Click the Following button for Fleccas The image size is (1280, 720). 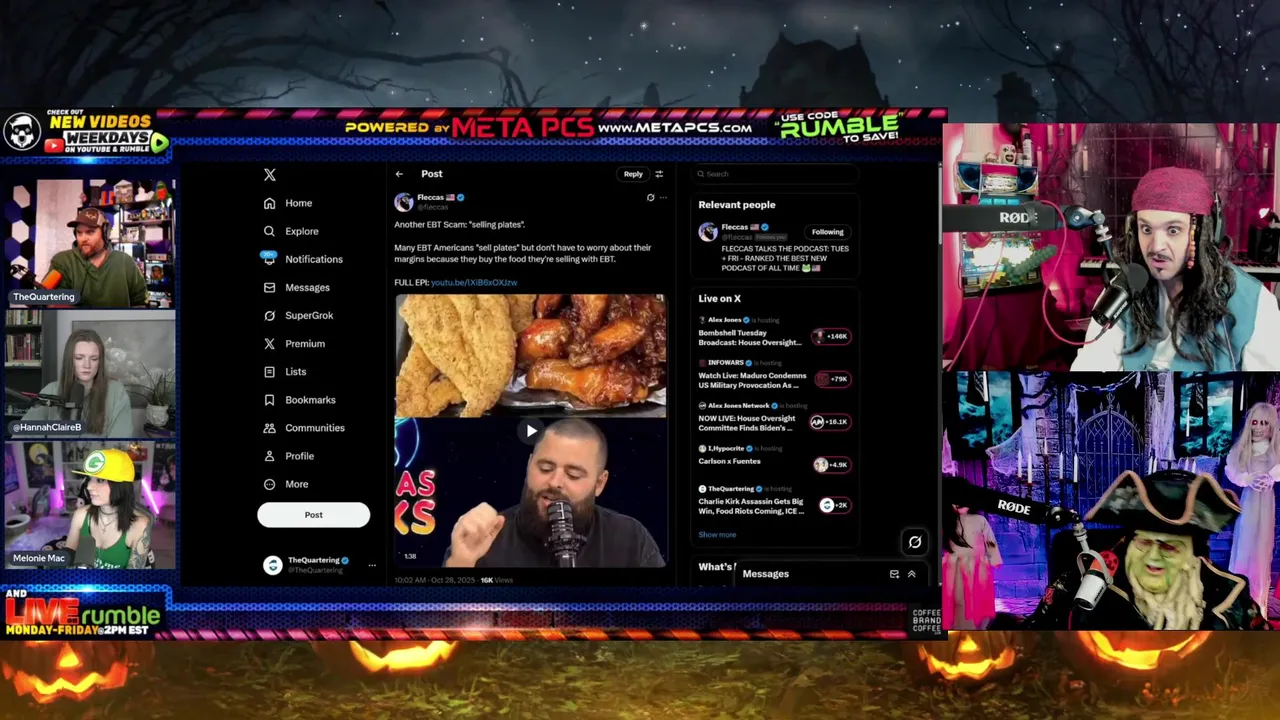[827, 232]
